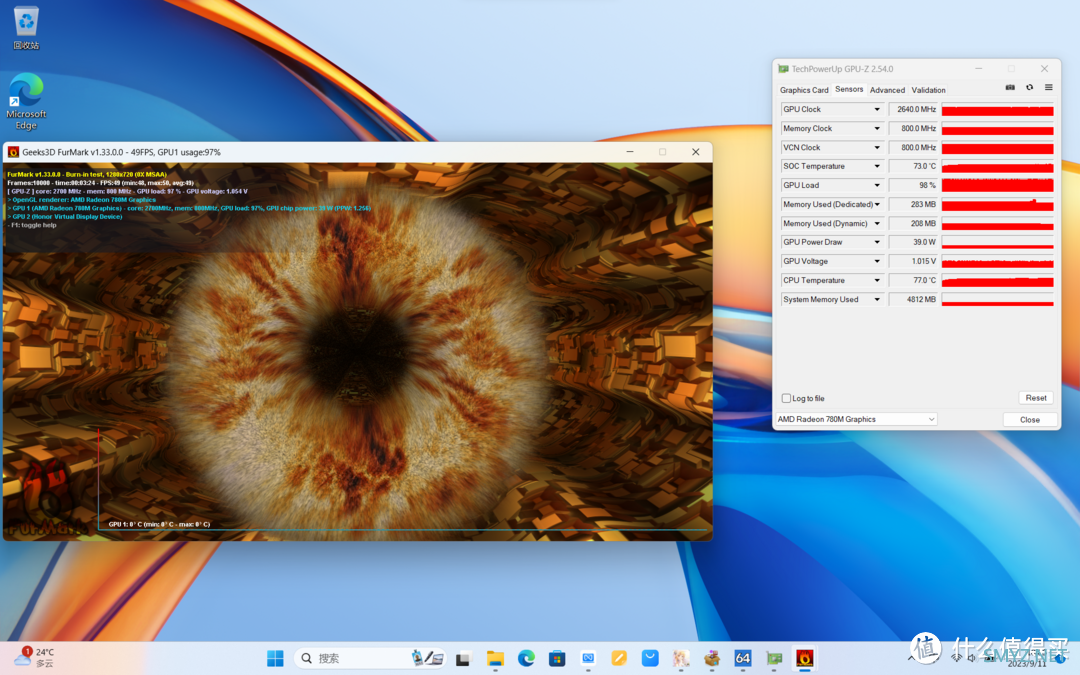Open Task View from the taskbar
The width and height of the screenshot is (1080, 675).
pos(463,658)
